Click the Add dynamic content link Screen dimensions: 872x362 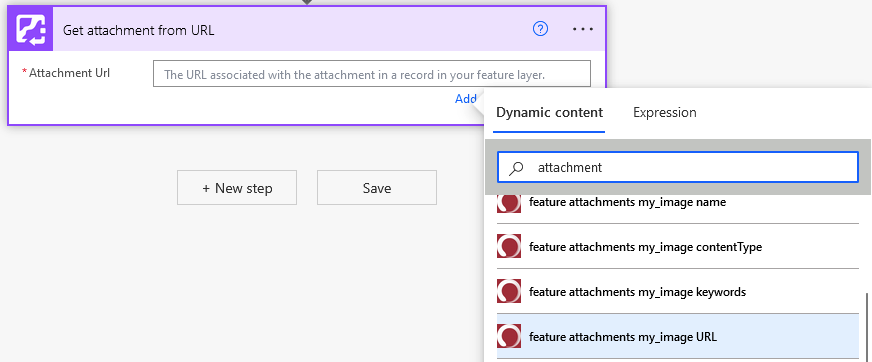(466, 99)
